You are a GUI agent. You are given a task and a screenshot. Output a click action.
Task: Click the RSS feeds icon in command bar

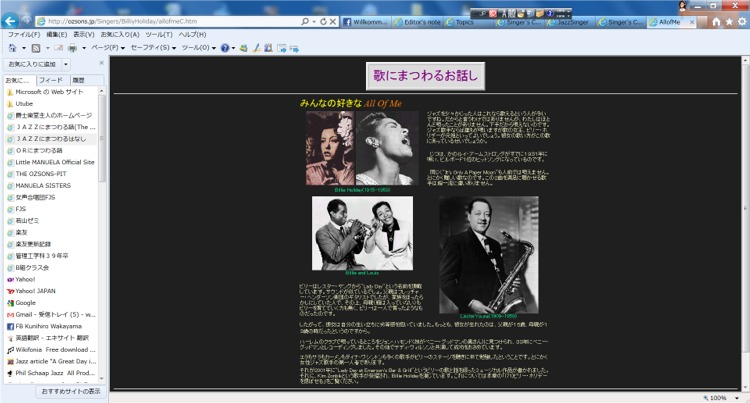click(36, 48)
